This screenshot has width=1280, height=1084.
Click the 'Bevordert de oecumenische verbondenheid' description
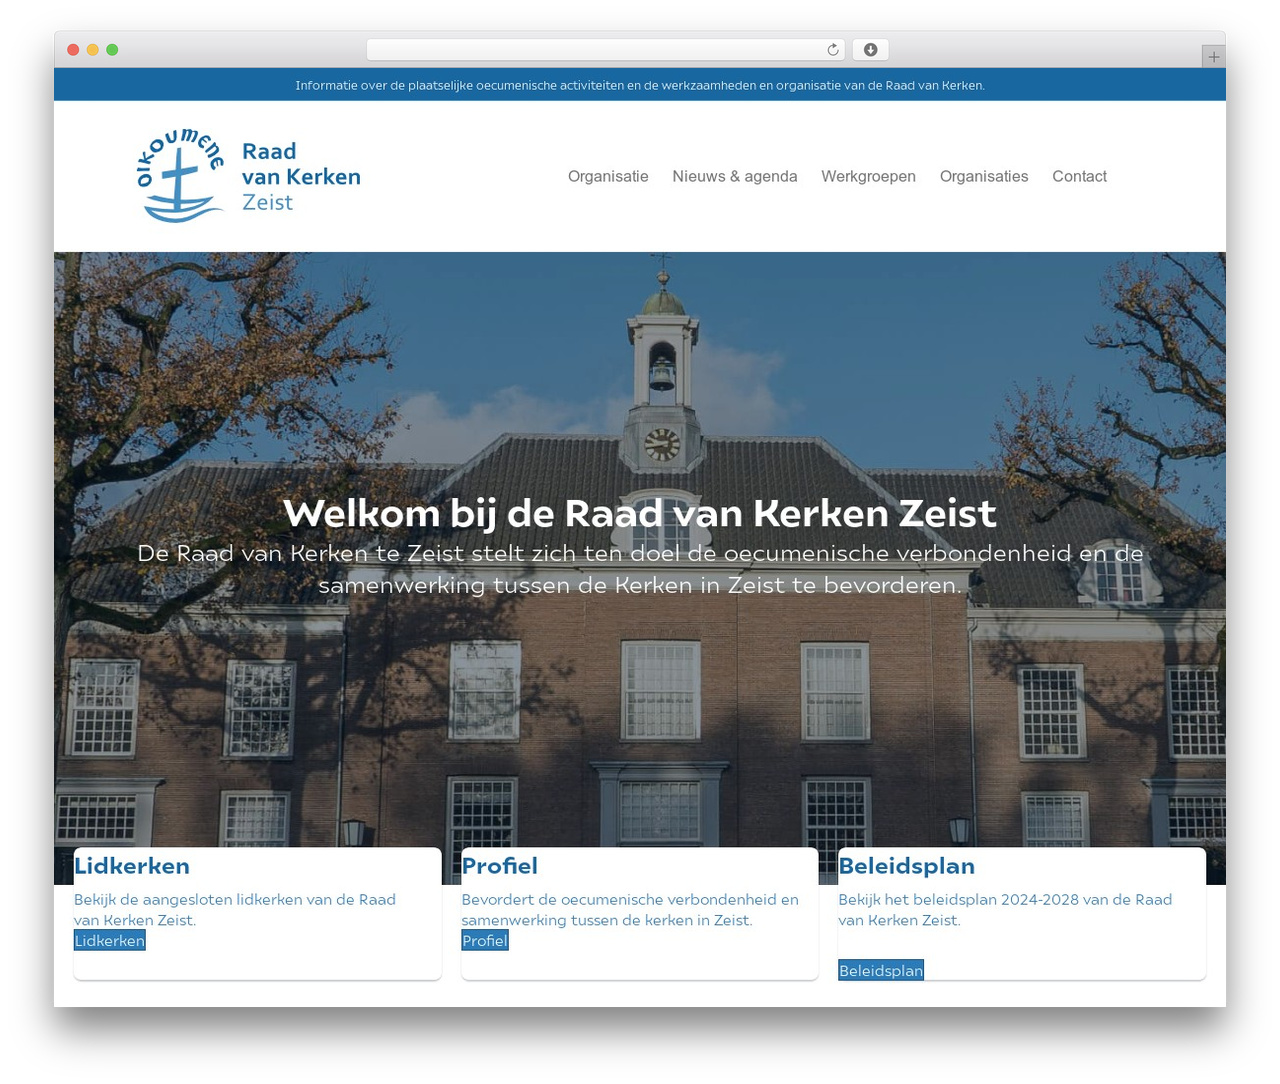[x=630, y=910]
